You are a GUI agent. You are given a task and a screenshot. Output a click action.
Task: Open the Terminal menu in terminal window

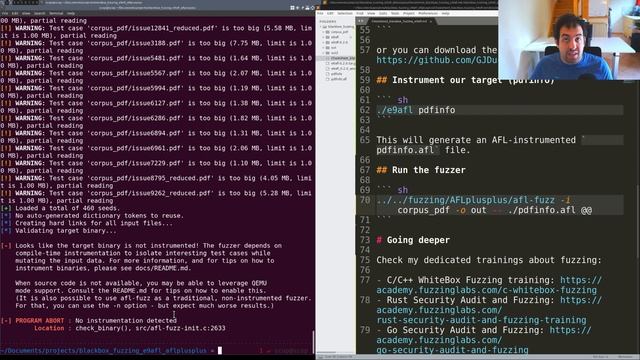(56, 13)
